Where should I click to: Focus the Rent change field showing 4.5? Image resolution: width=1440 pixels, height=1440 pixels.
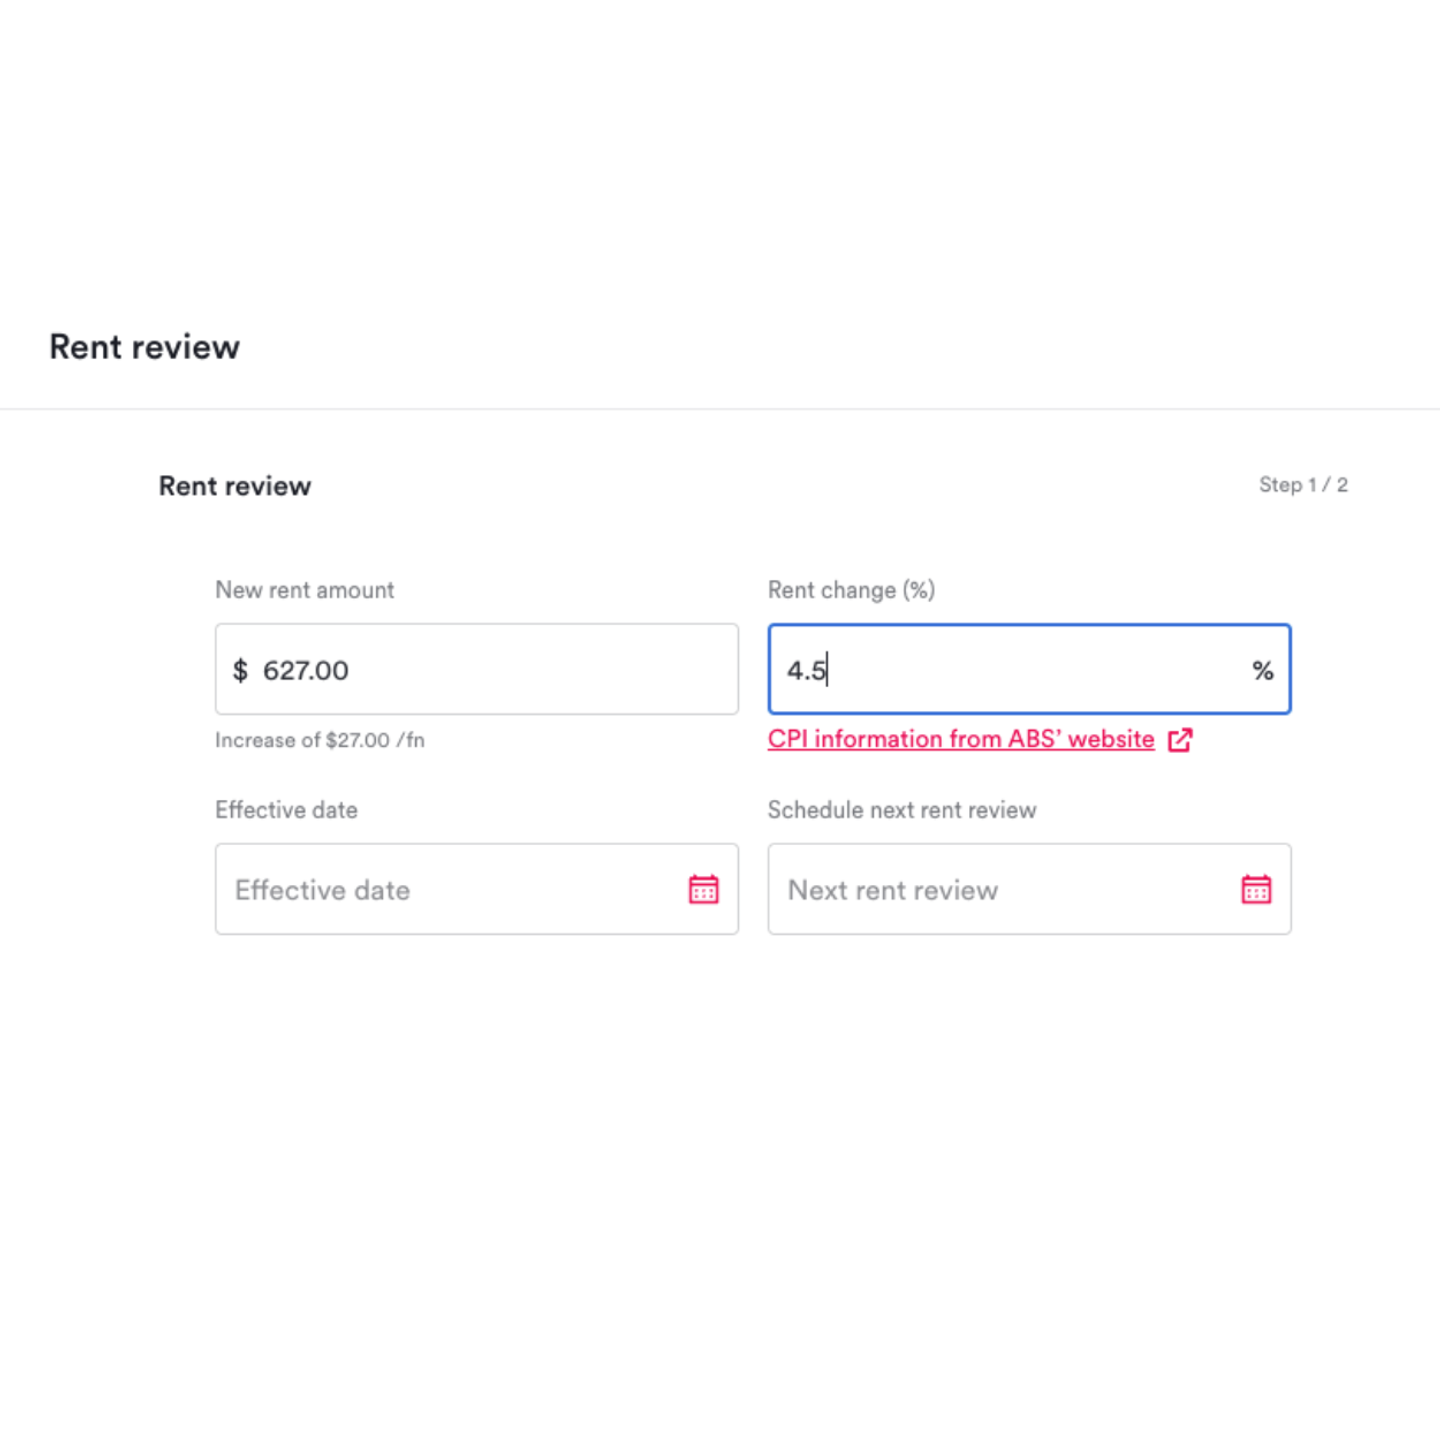click(1029, 669)
